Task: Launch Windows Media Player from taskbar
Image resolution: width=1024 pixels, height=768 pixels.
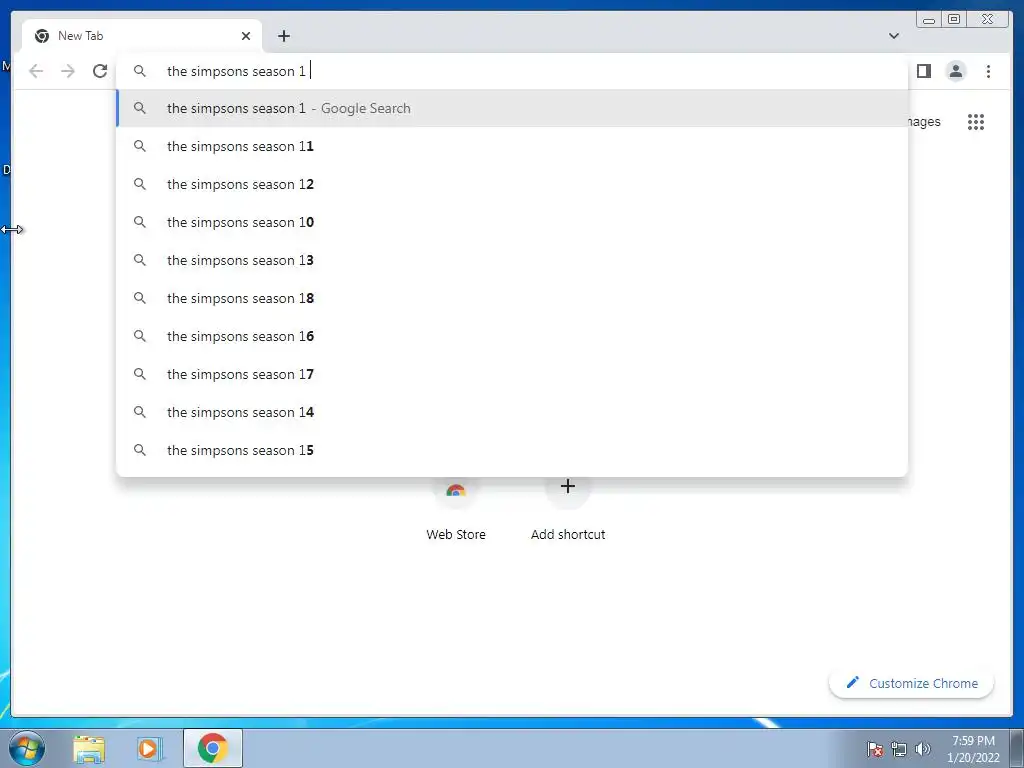Action: click(149, 748)
